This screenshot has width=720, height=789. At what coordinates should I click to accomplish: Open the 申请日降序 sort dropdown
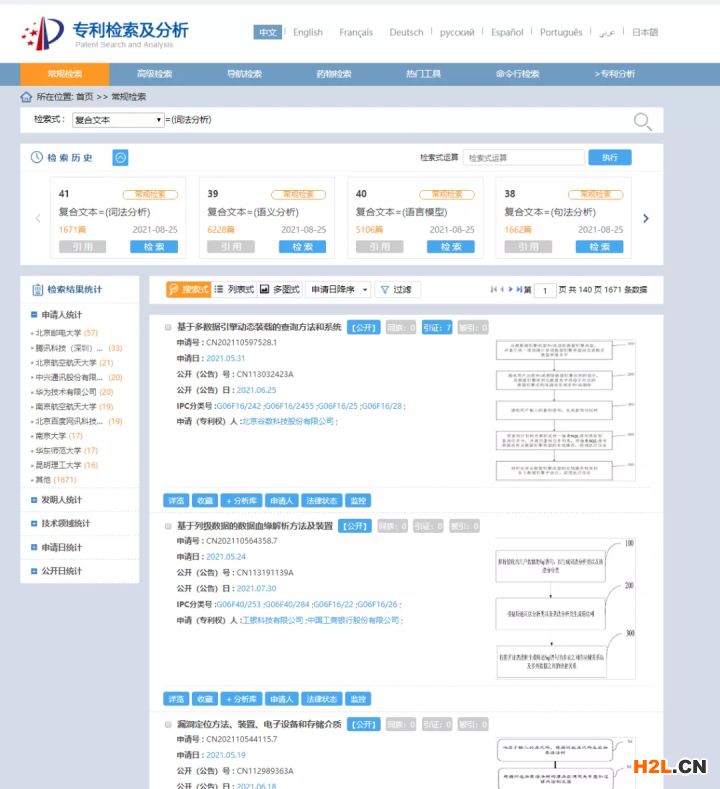tap(338, 289)
